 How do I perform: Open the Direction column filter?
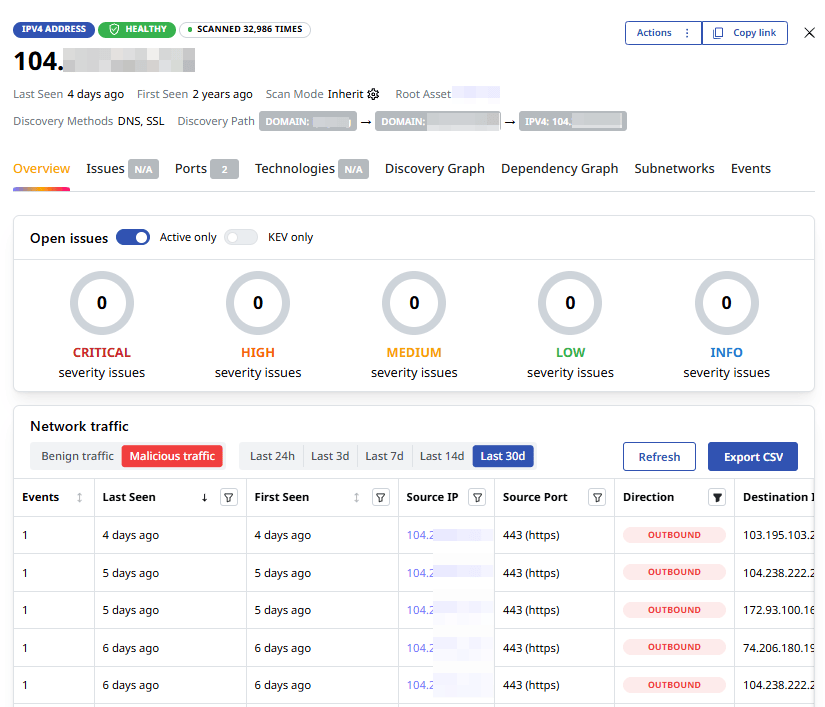click(x=717, y=497)
